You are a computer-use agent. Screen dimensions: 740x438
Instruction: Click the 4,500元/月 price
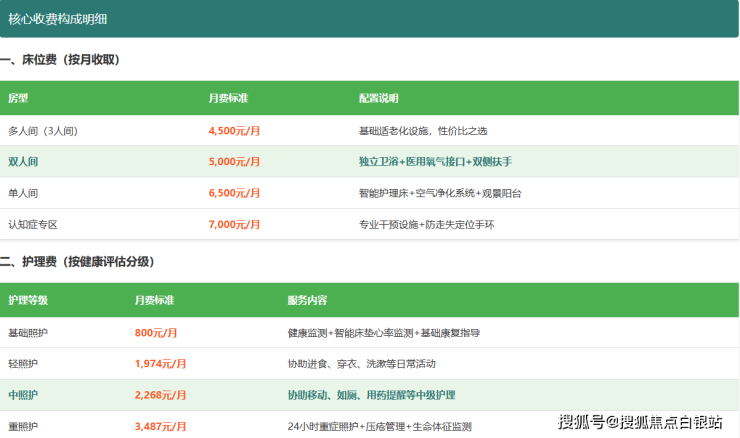235,131
